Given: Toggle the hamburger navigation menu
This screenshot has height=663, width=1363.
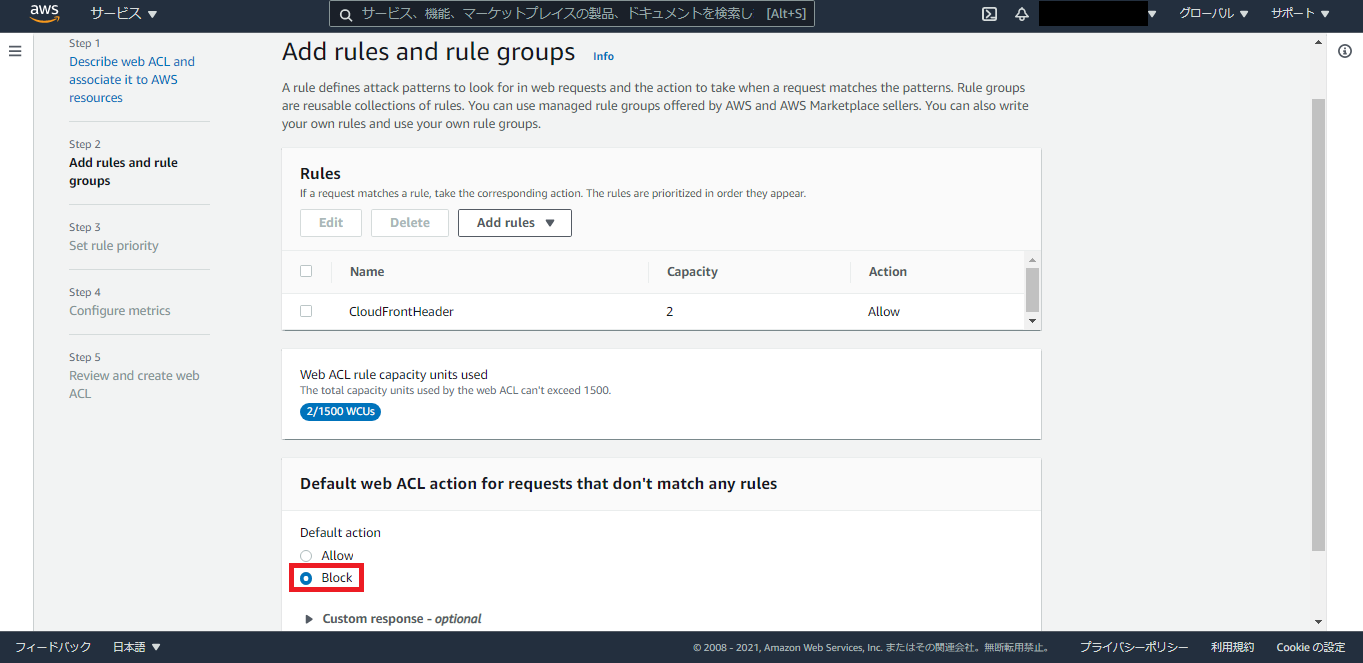Looking at the screenshot, I should tap(15, 50).
